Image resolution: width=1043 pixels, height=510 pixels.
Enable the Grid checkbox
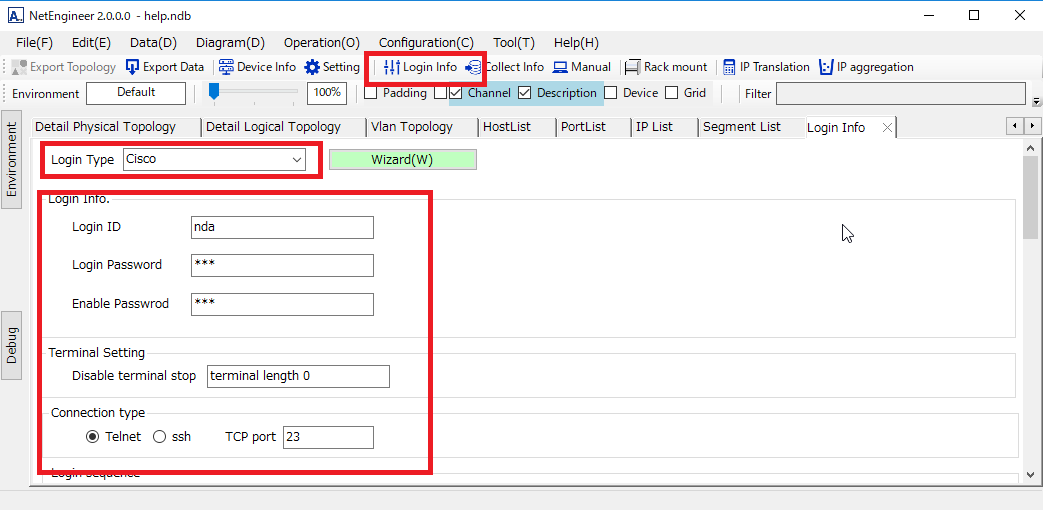672,93
